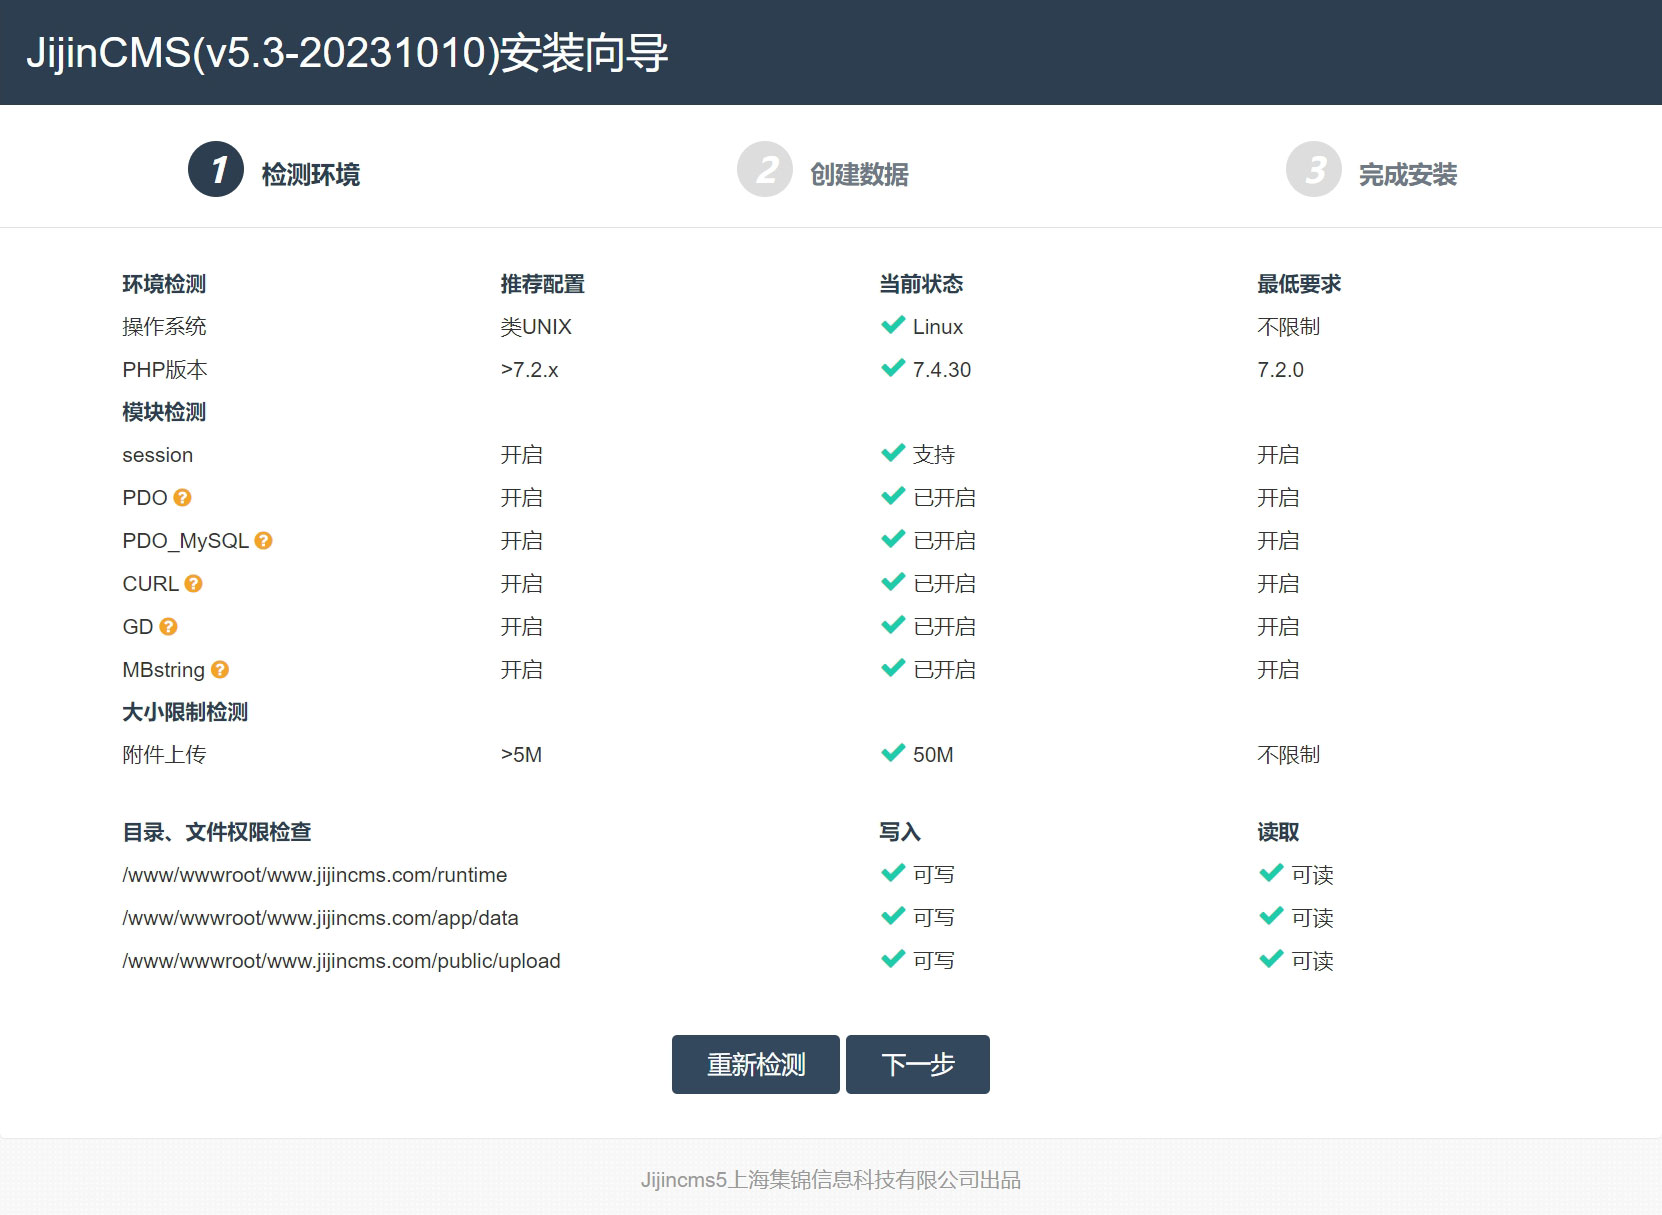The width and height of the screenshot is (1662, 1215).
Task: Click the step 2 circle icon
Action: [765, 169]
